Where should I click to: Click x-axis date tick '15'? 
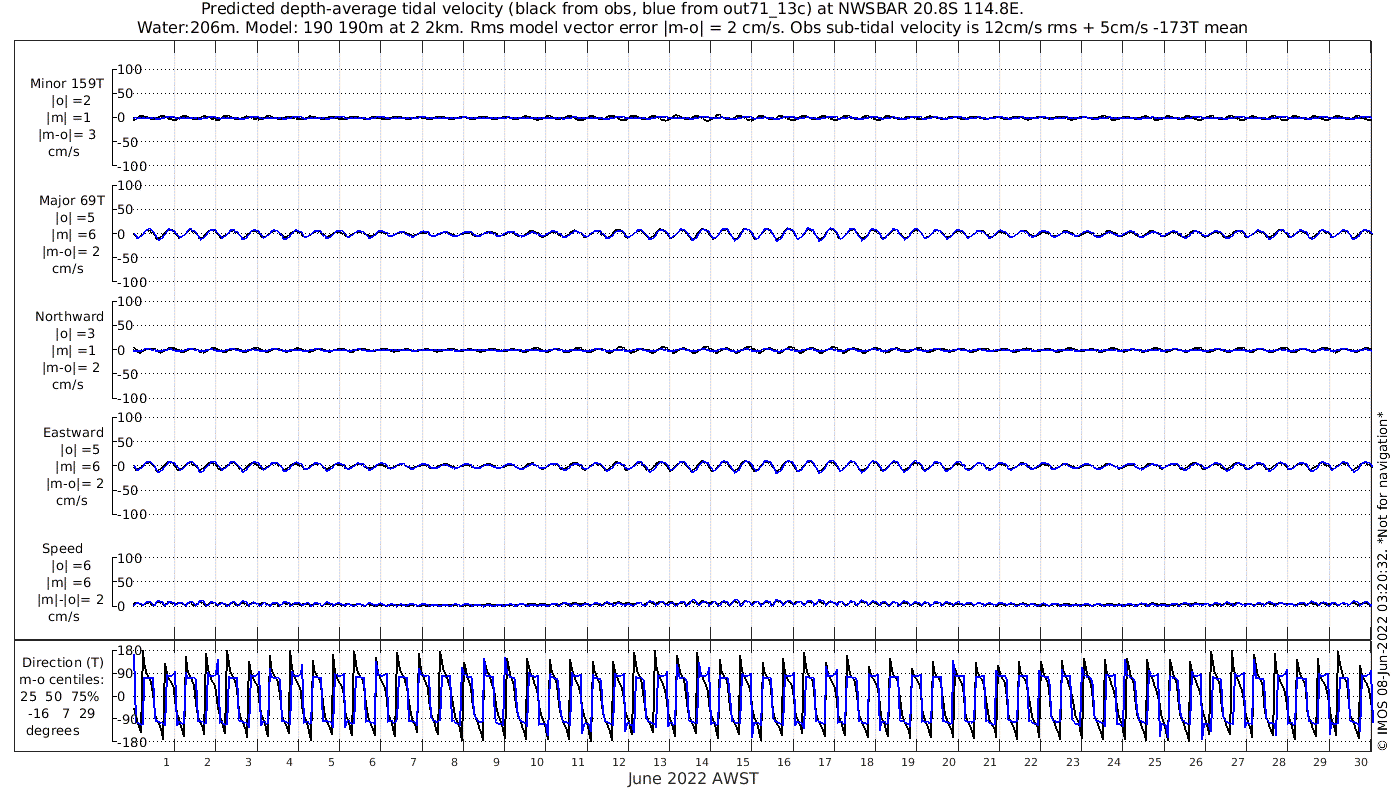pyautogui.click(x=743, y=762)
